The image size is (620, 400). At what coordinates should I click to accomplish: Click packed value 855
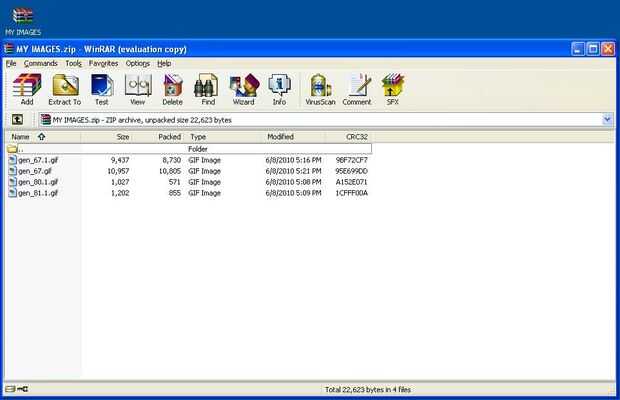174,193
